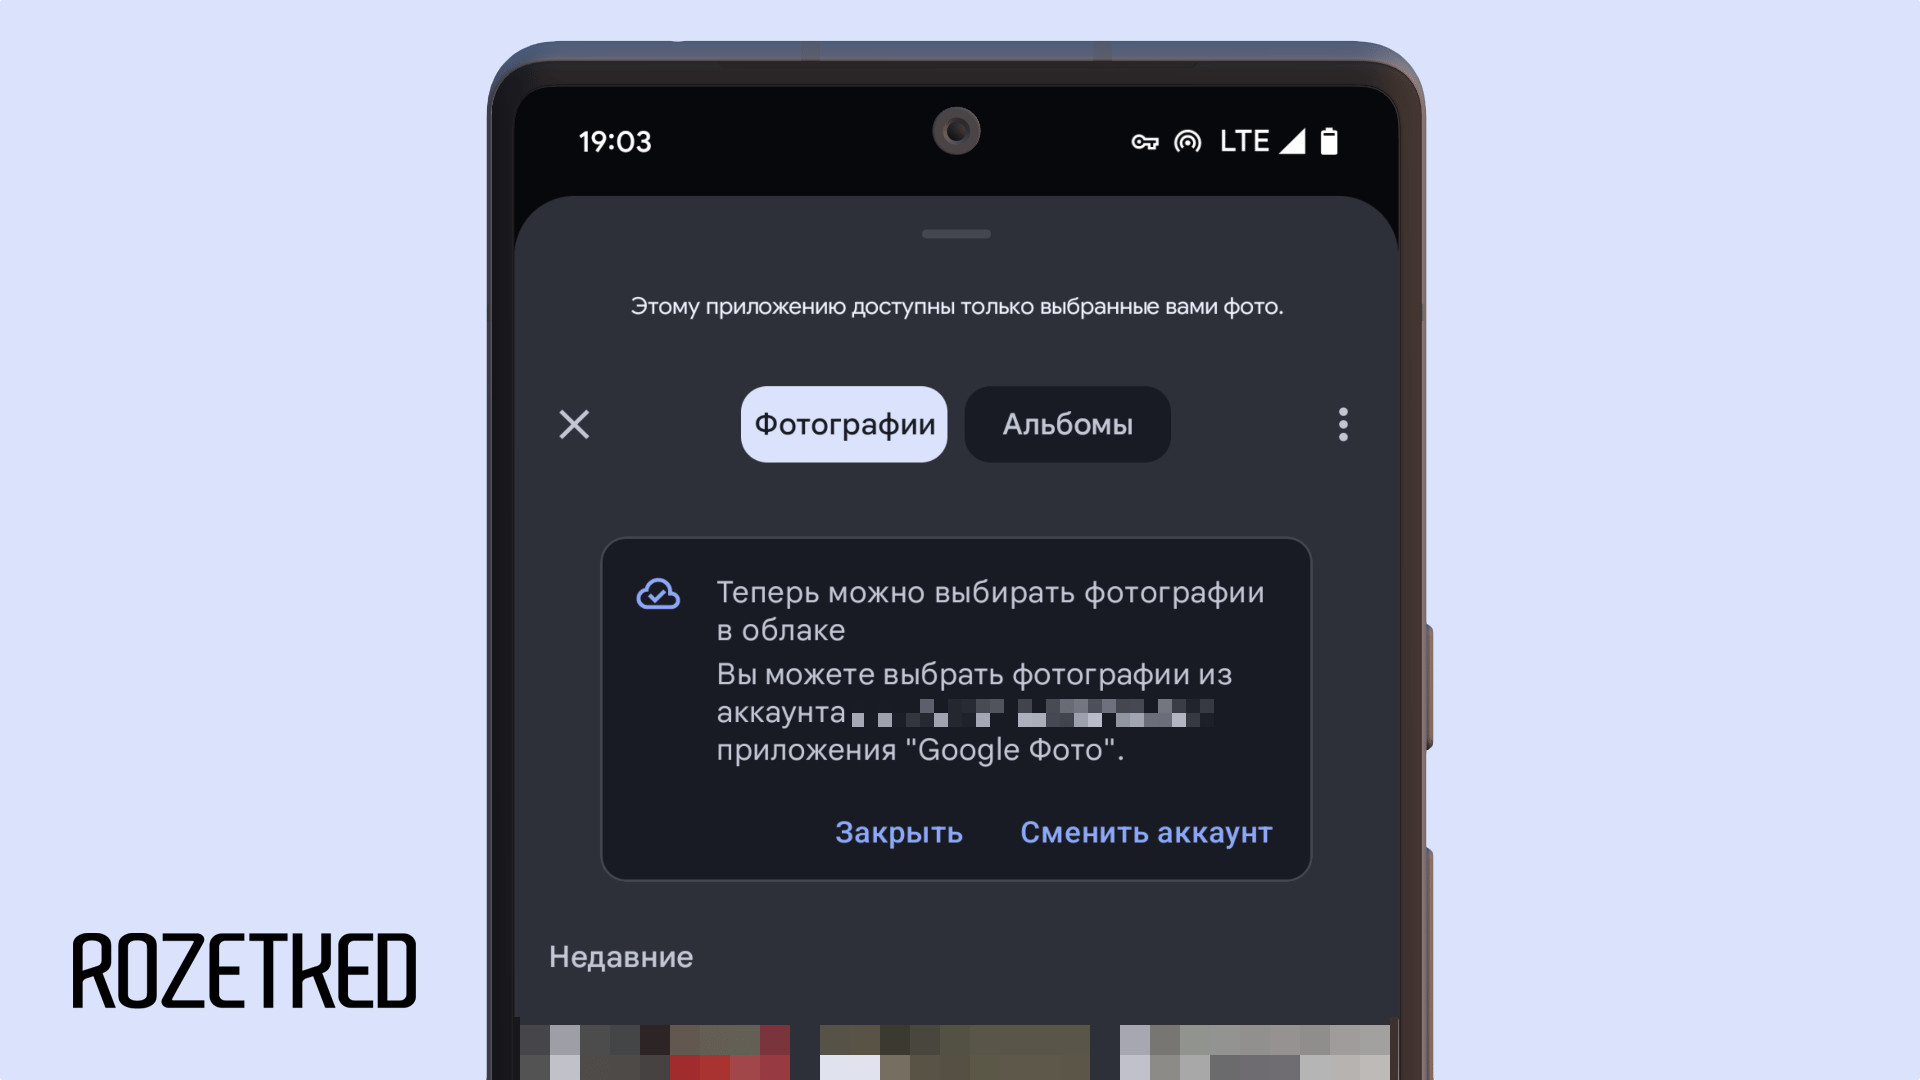Dismiss the cloud account notification
Viewport: 1920px width, 1080px height.
898,831
